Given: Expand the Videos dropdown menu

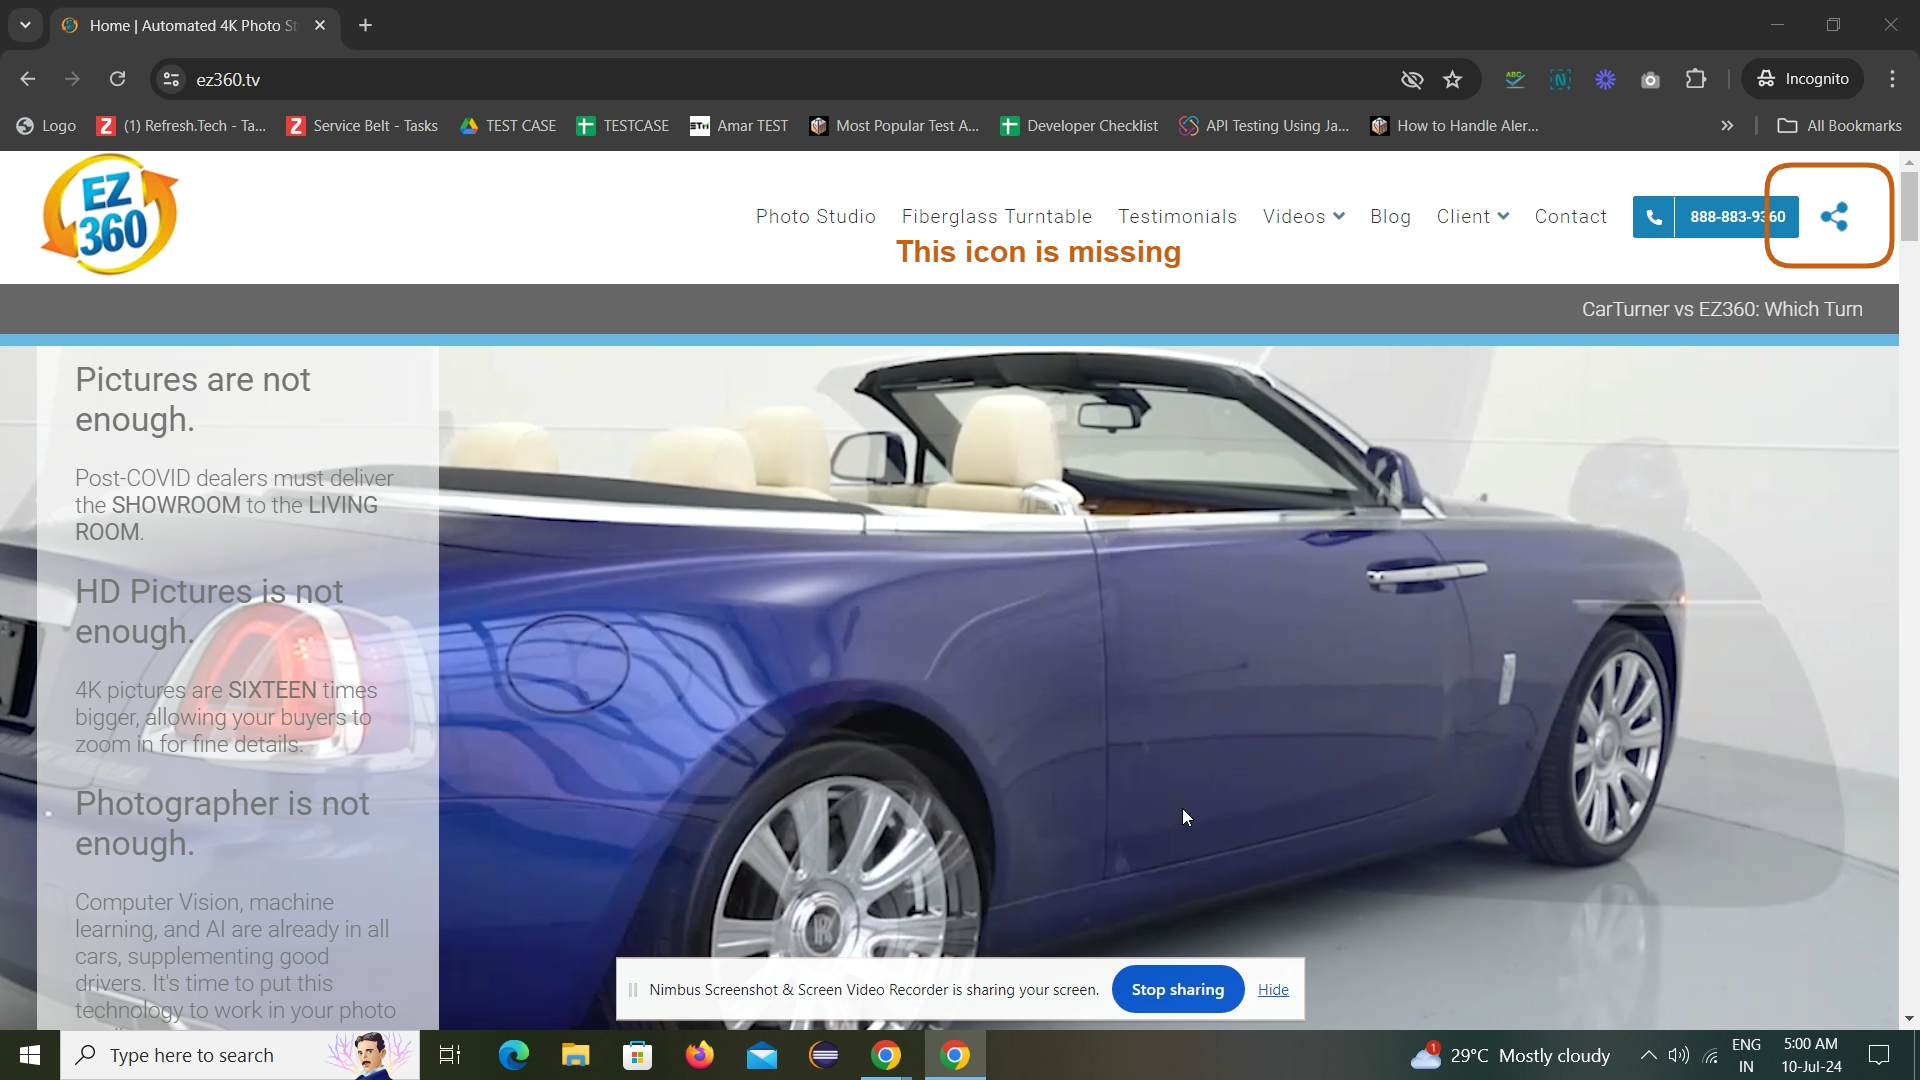Looking at the screenshot, I should 1304,215.
